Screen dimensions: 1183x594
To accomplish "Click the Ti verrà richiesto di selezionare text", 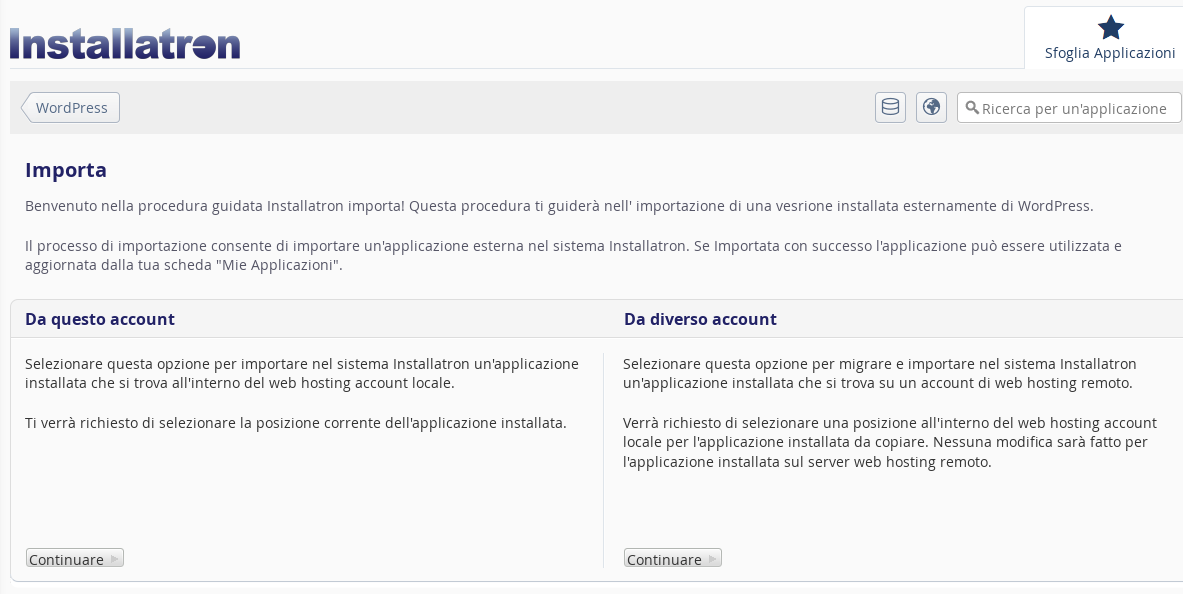I will (x=296, y=423).
